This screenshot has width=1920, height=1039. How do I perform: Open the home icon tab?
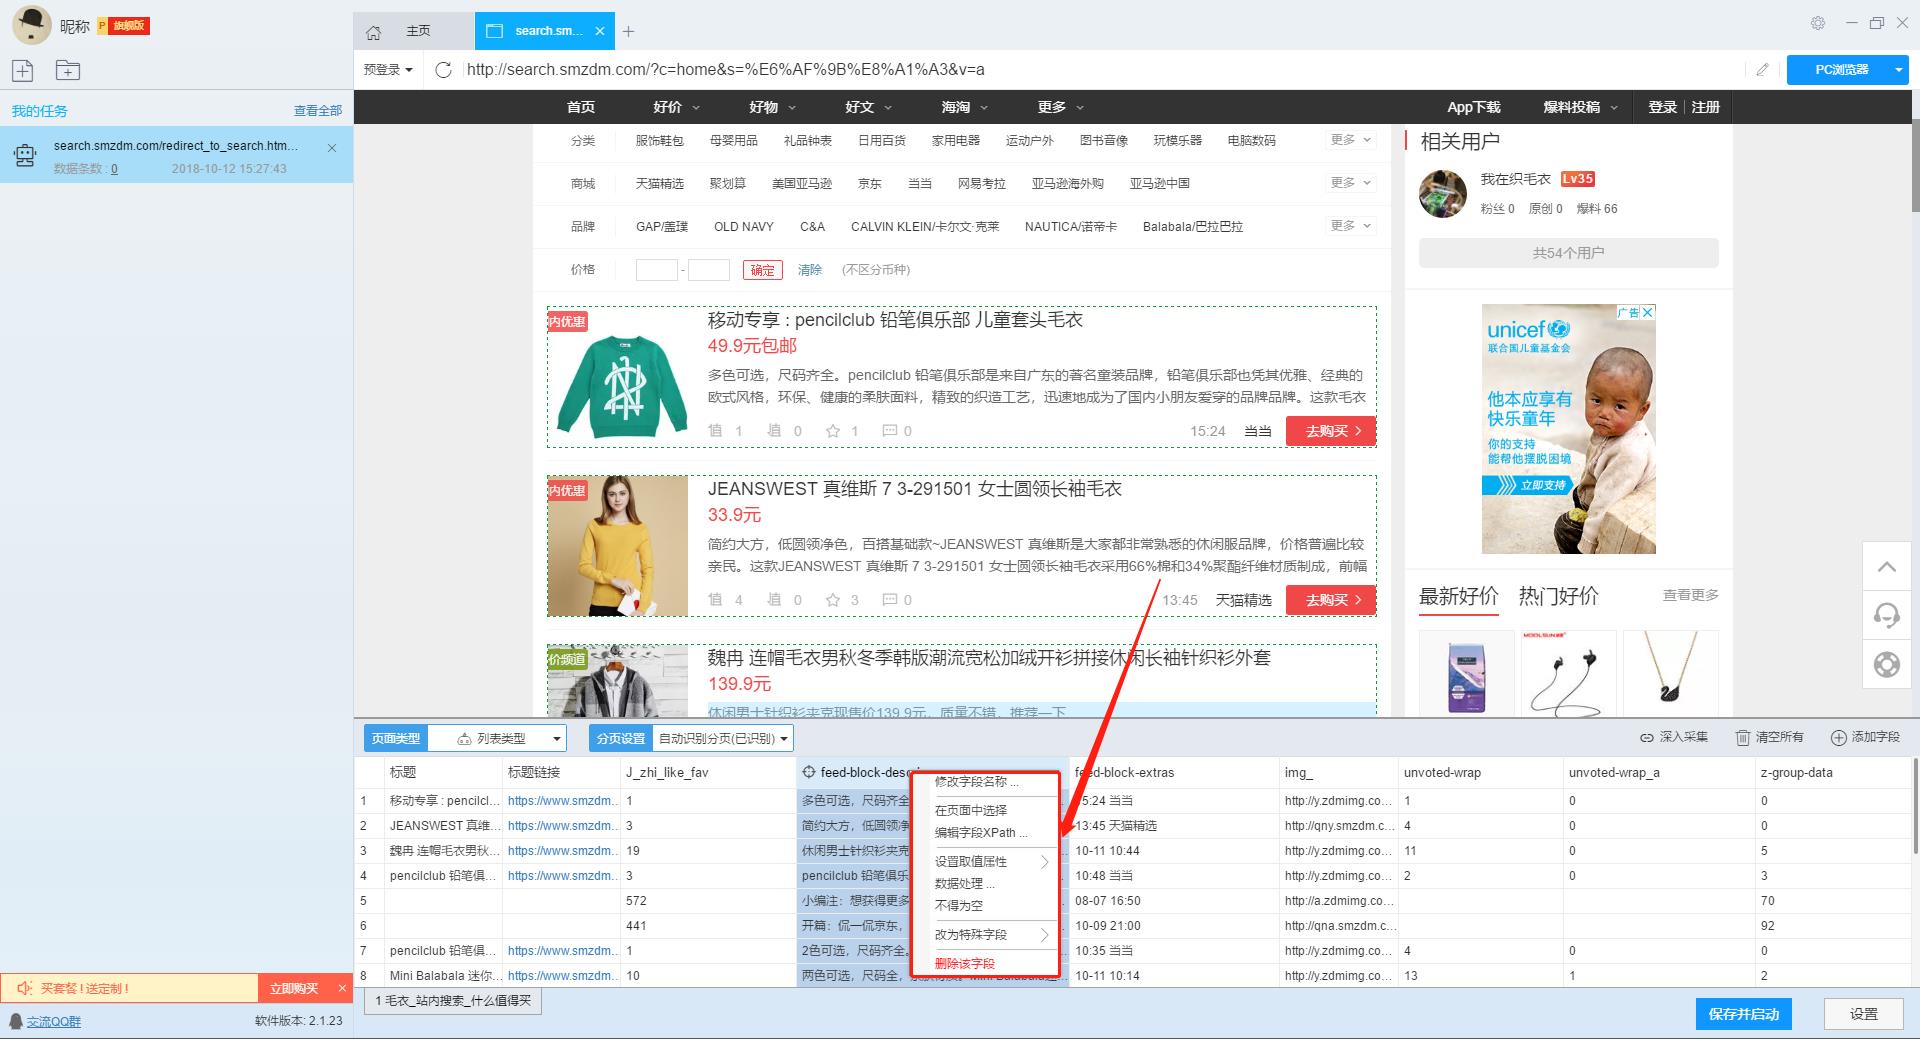(374, 32)
